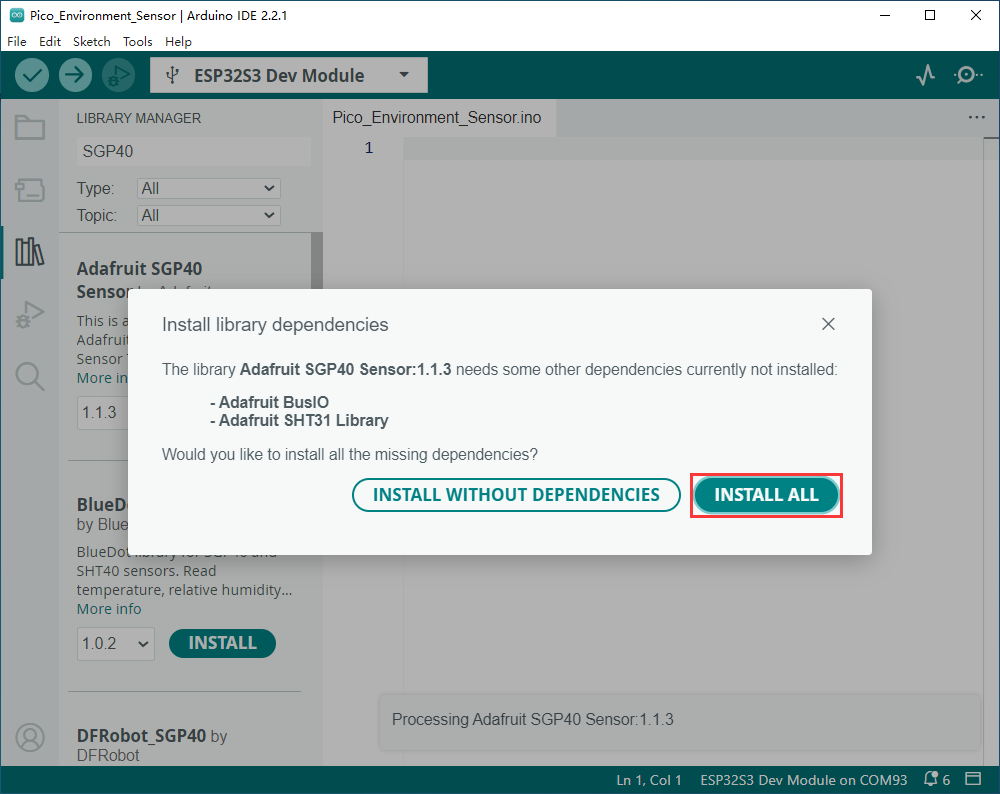Click line 1 in the code editor

(692, 148)
